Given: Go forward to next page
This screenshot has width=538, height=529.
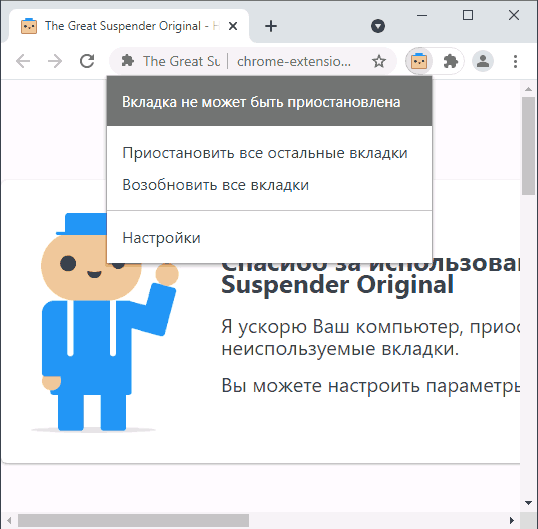Looking at the screenshot, I should click(55, 61).
